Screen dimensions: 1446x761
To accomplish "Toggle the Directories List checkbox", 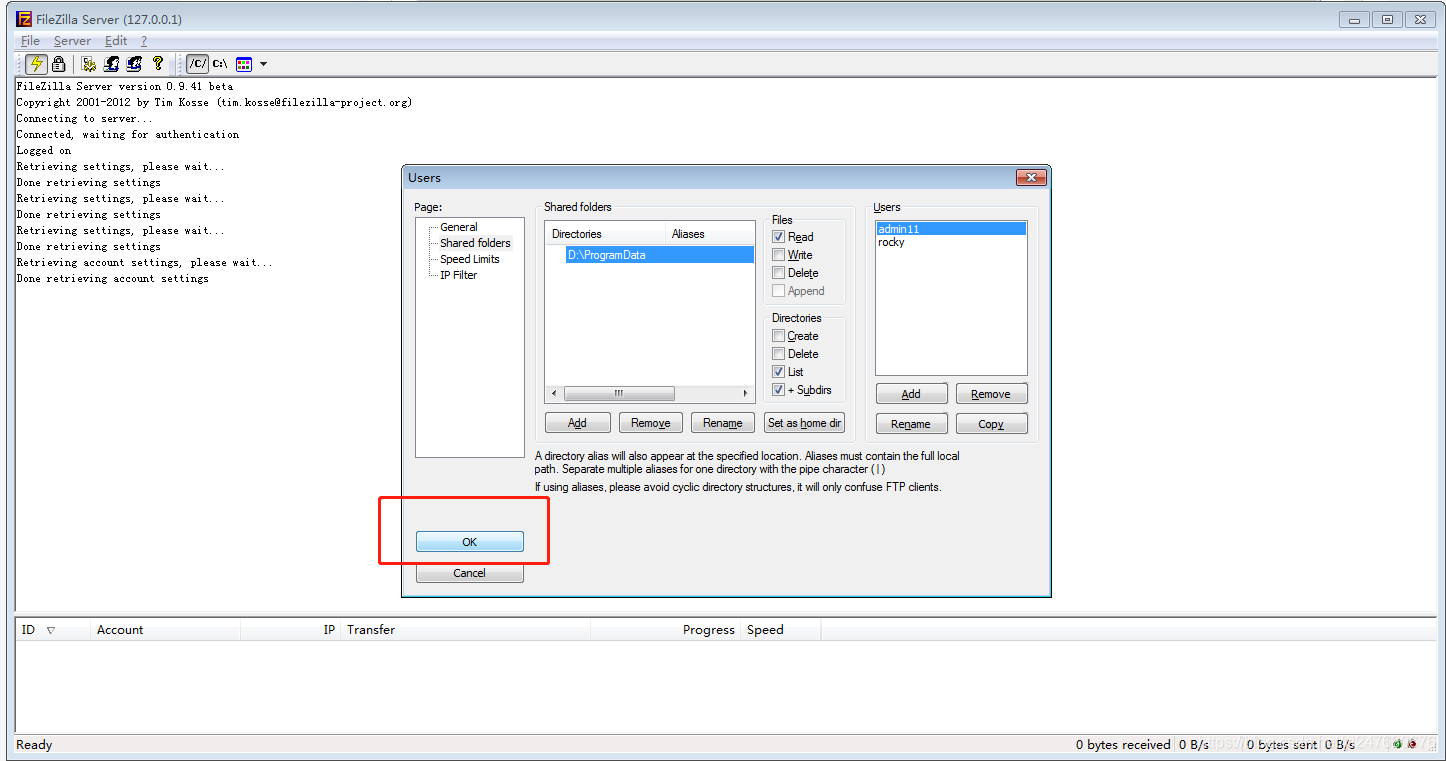I will pos(779,372).
